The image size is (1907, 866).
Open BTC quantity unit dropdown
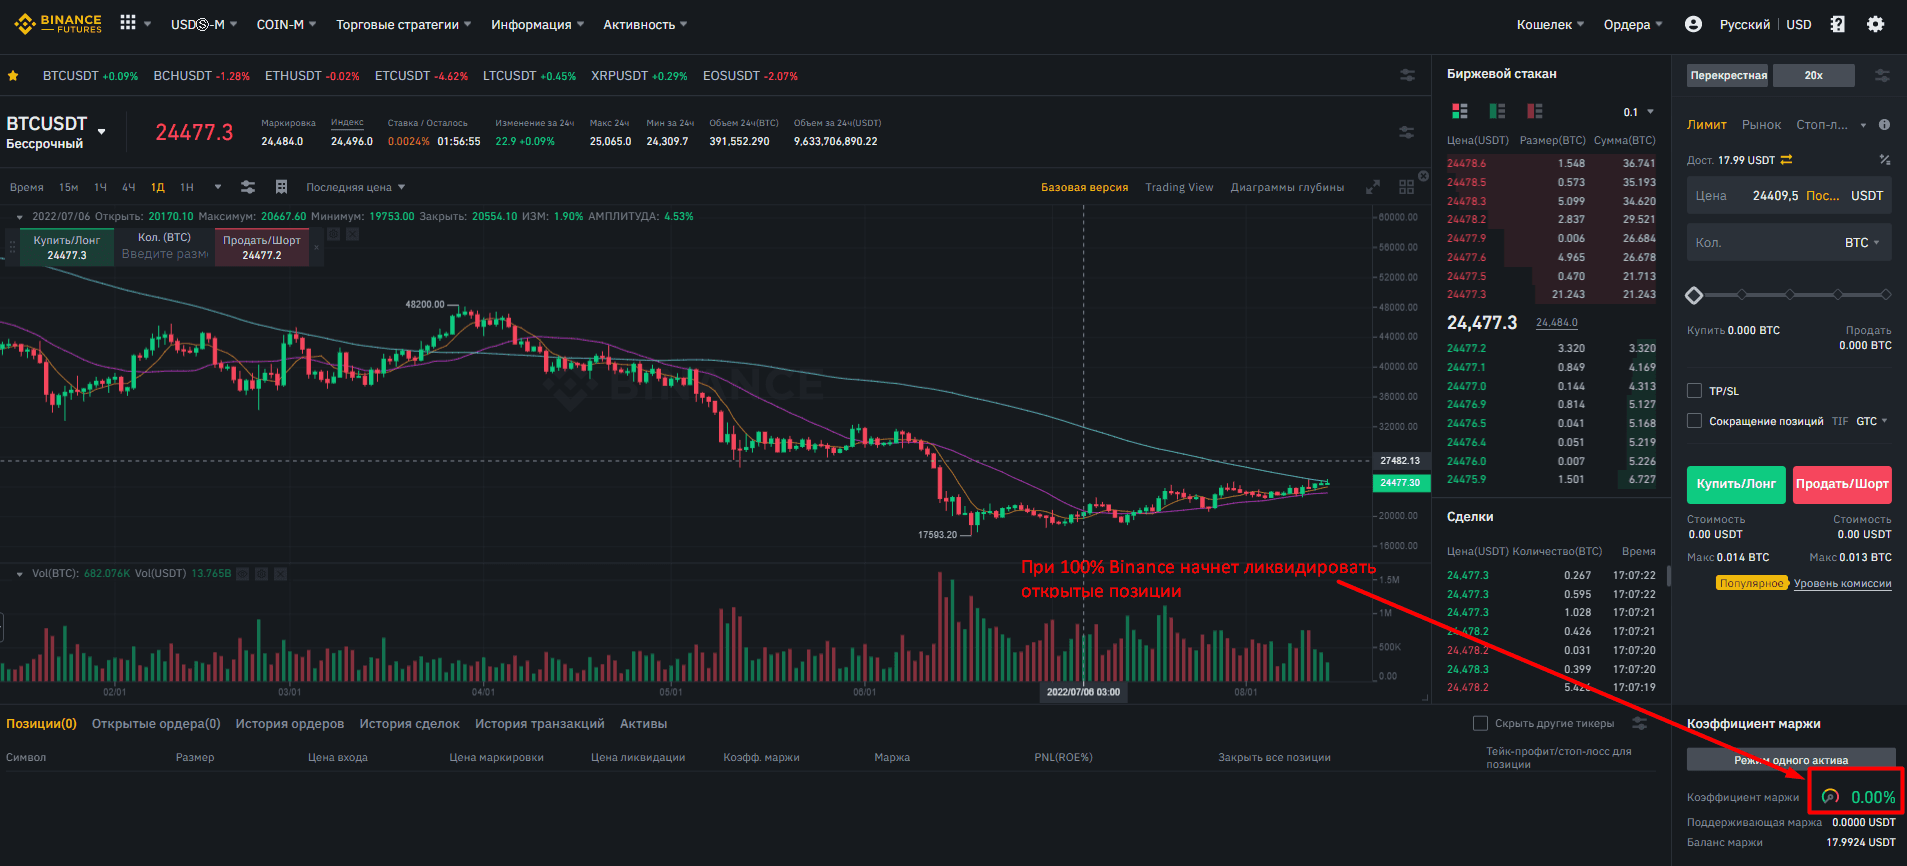[x=1862, y=243]
